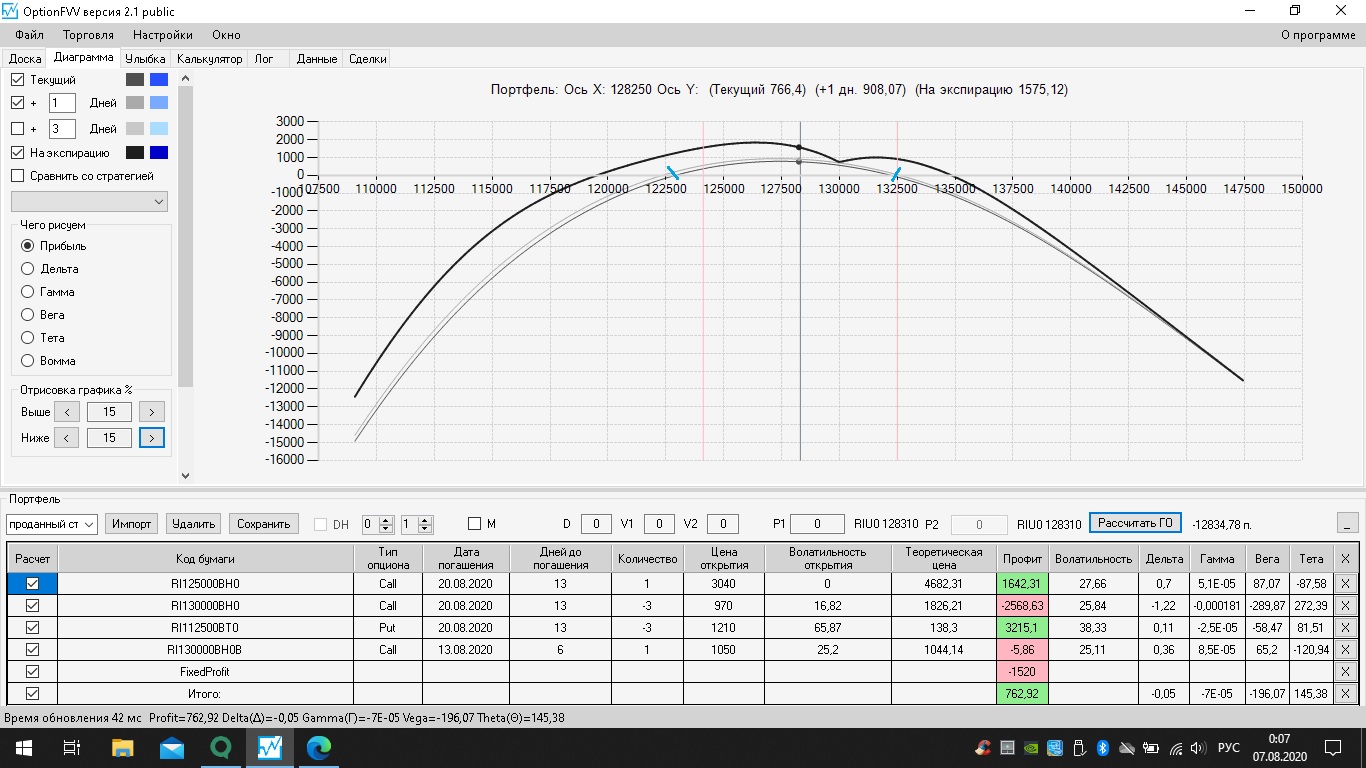Click the Bluetooth icon in system tray
1366x768 pixels.
coord(1104,748)
